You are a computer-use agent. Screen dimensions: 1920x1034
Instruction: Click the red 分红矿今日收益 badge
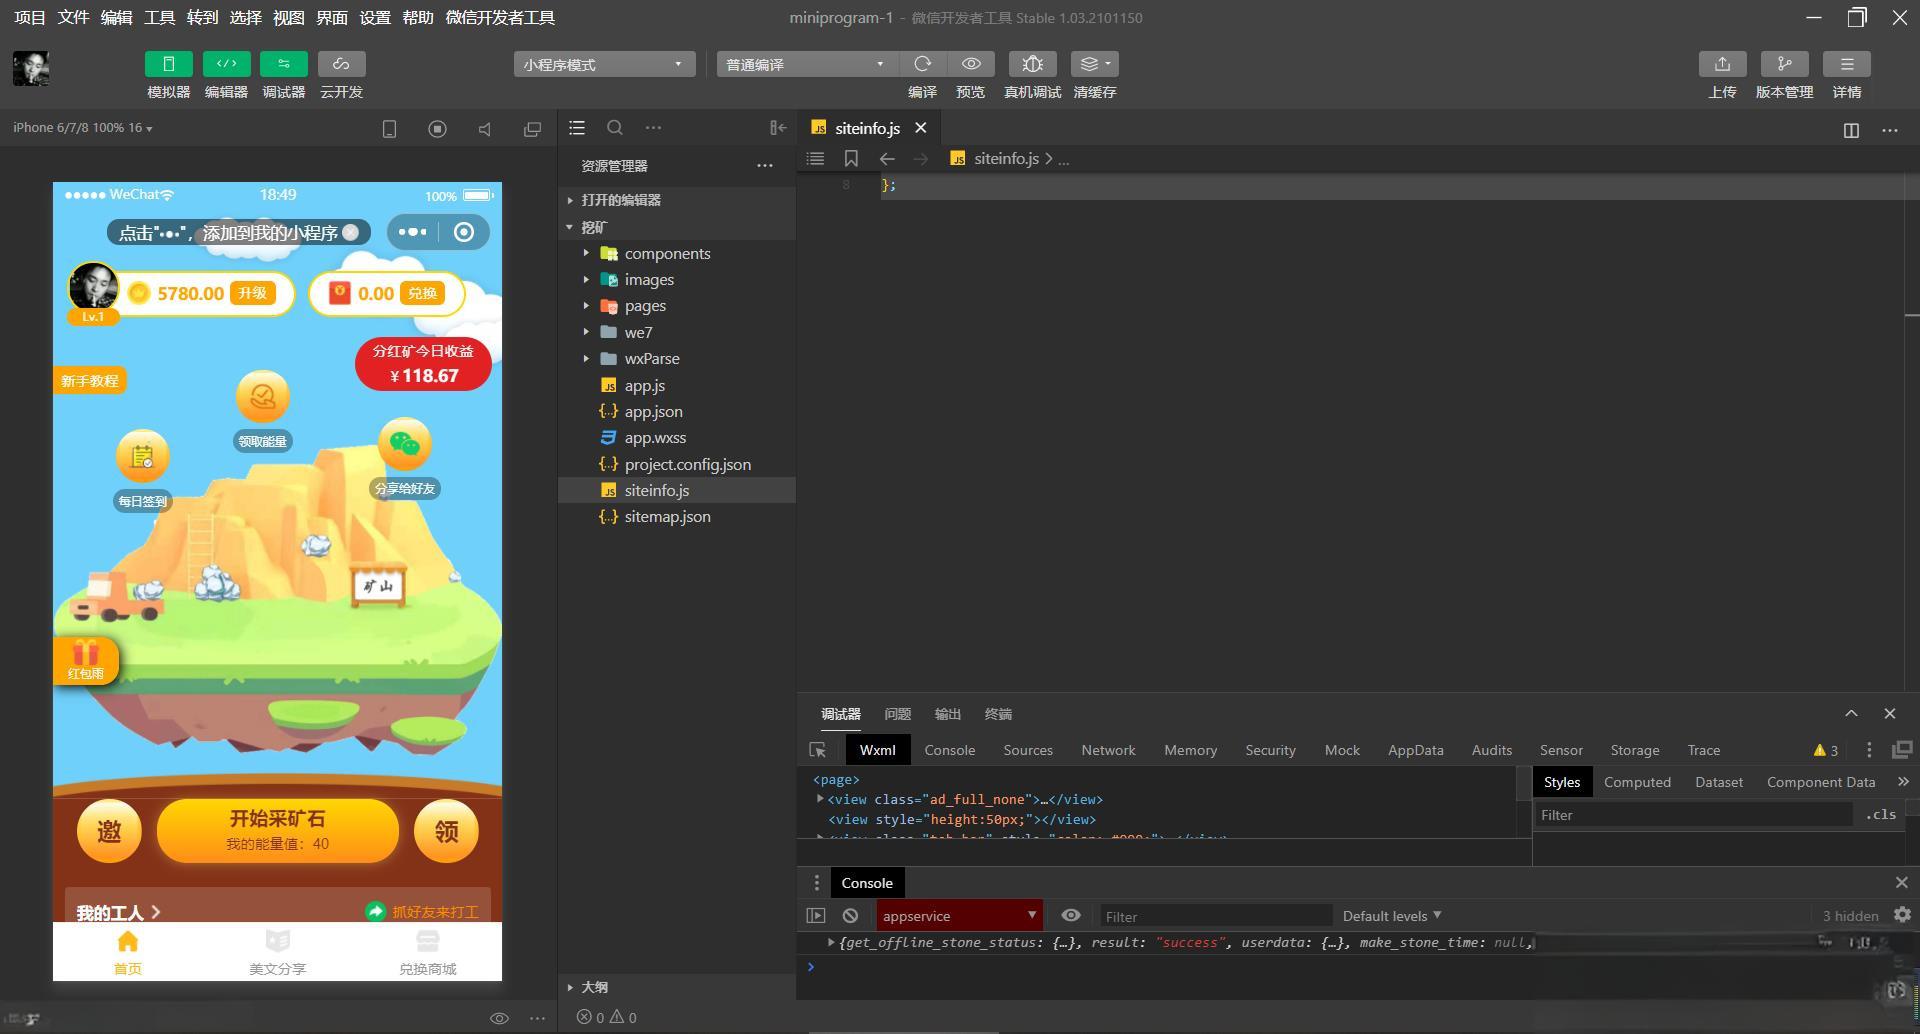(423, 364)
